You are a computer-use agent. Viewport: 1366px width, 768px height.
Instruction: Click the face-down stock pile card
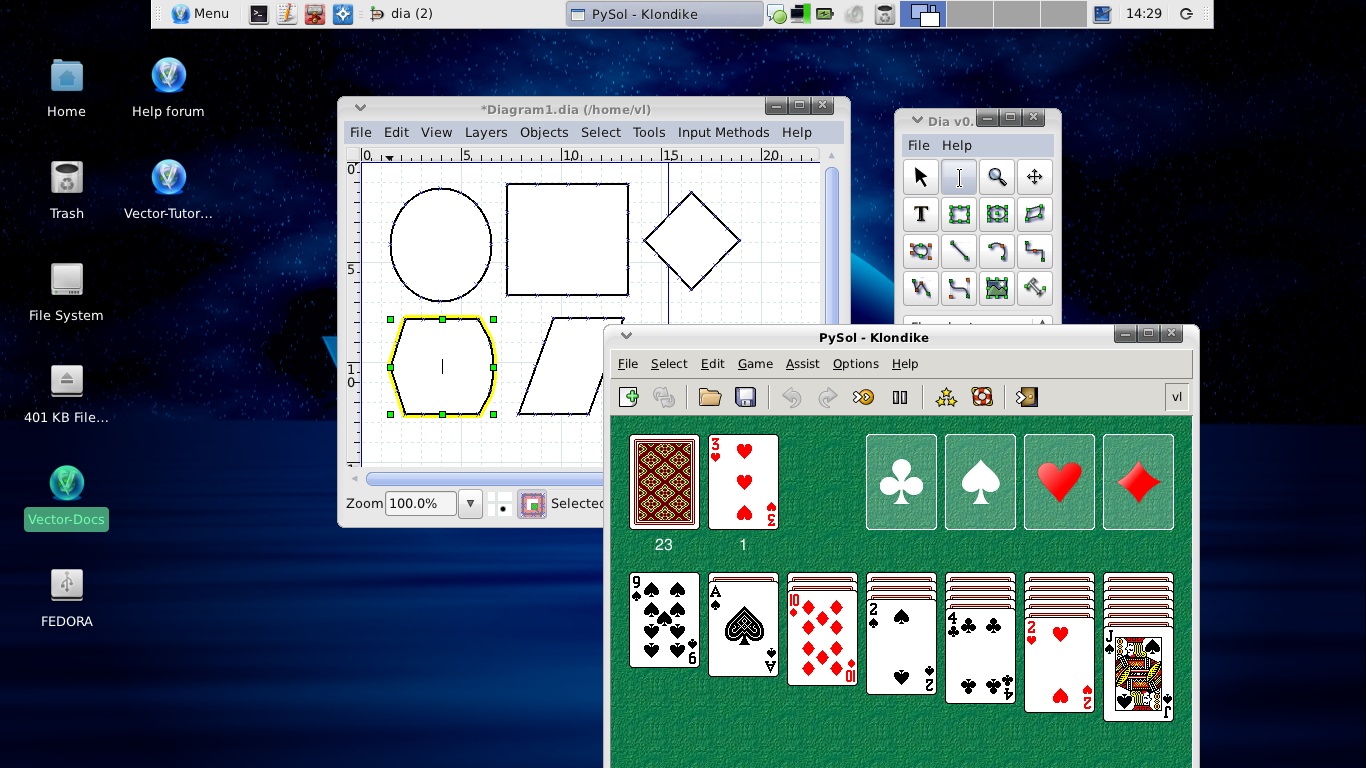[x=664, y=482]
